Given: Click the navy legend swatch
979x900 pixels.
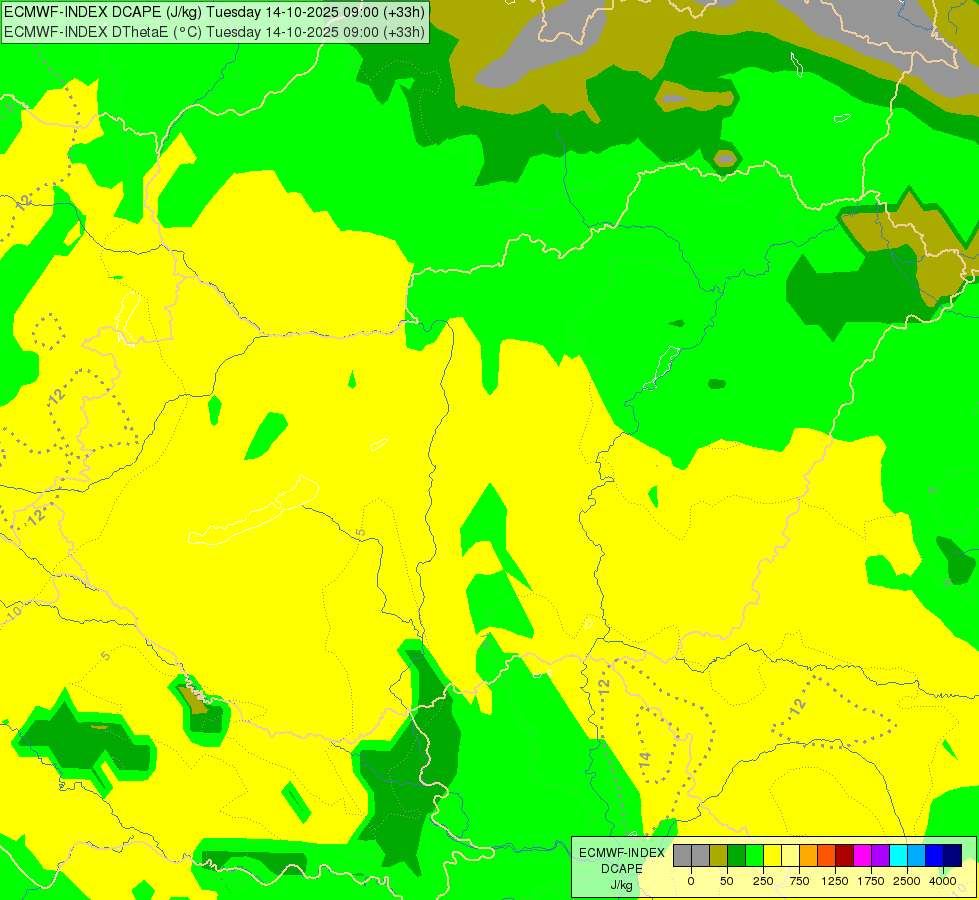Looking at the screenshot, I should pos(953,856).
